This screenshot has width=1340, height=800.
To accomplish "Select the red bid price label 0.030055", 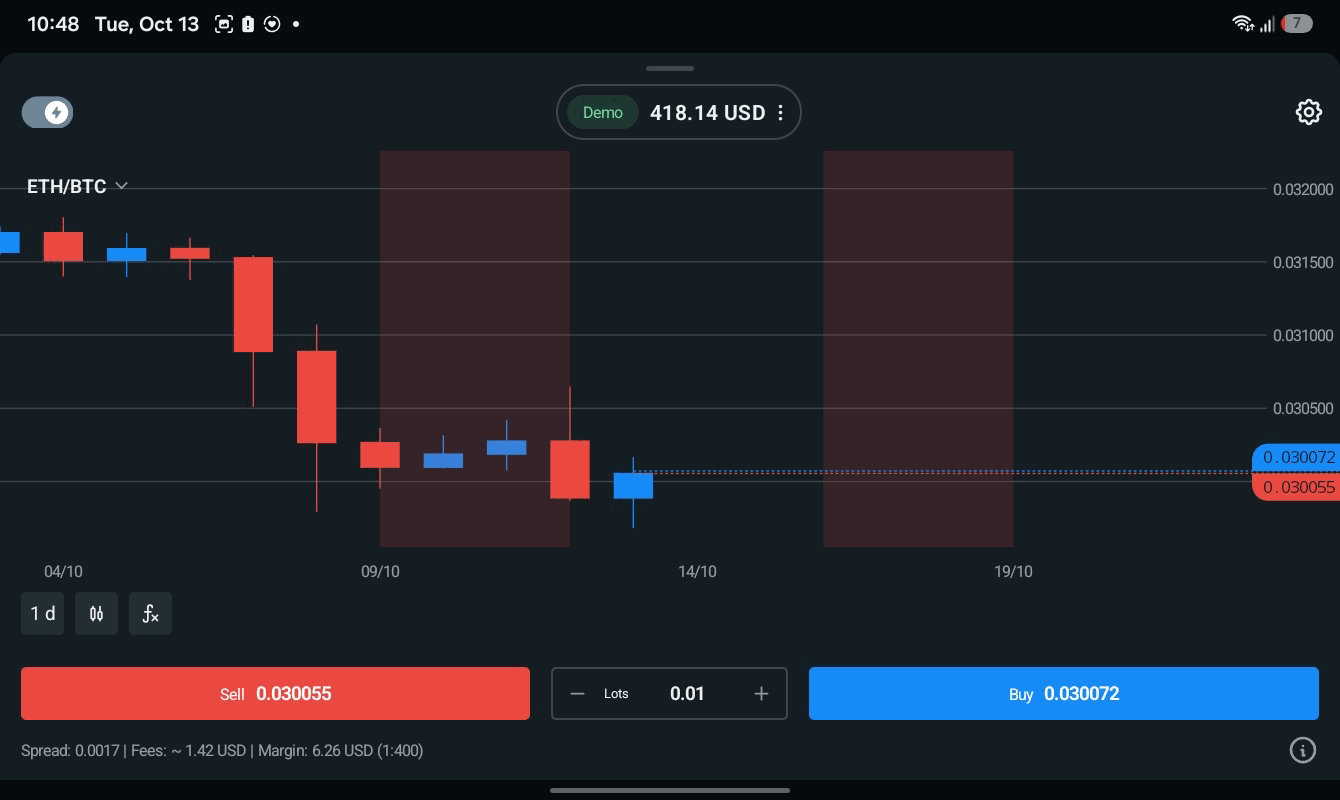I will 1297,487.
